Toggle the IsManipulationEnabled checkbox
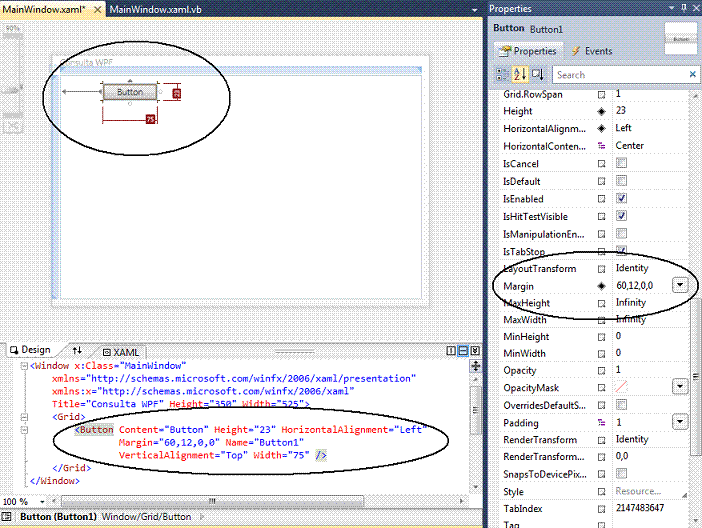 pyautogui.click(x=621, y=233)
